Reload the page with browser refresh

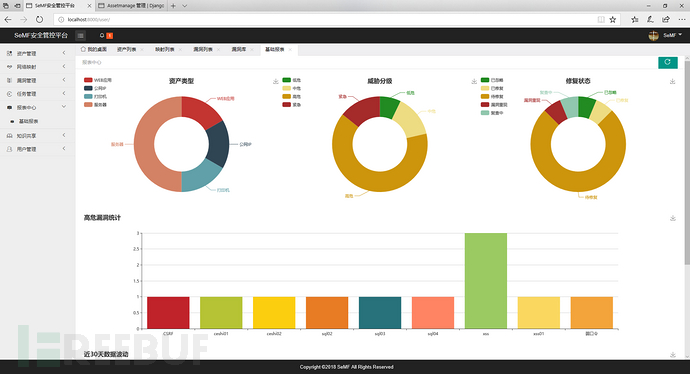click(40, 19)
